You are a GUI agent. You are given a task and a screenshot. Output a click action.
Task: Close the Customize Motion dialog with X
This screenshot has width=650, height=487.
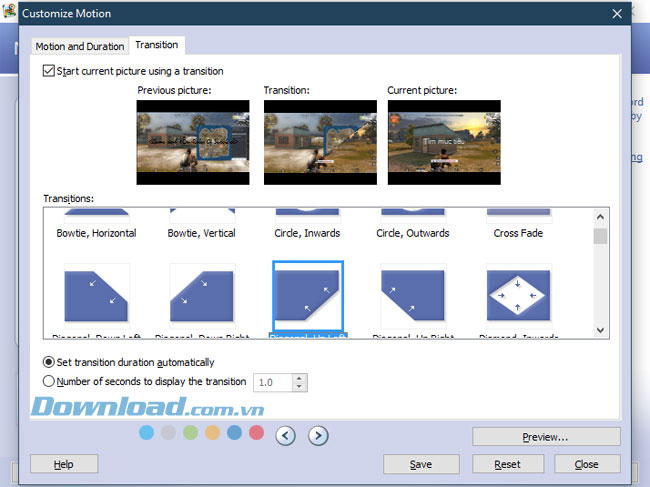(617, 14)
